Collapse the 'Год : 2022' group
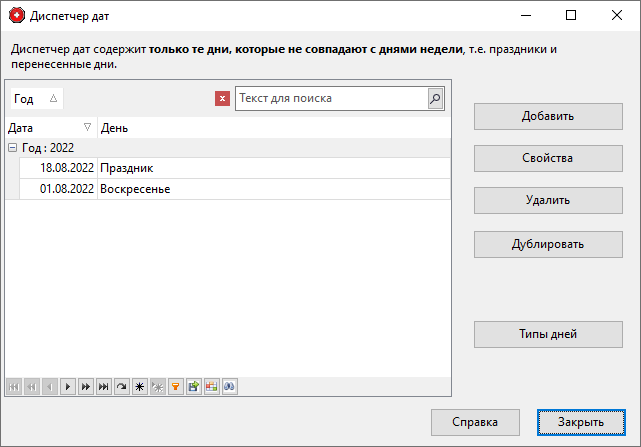The width and height of the screenshot is (641, 447). tap(12, 147)
